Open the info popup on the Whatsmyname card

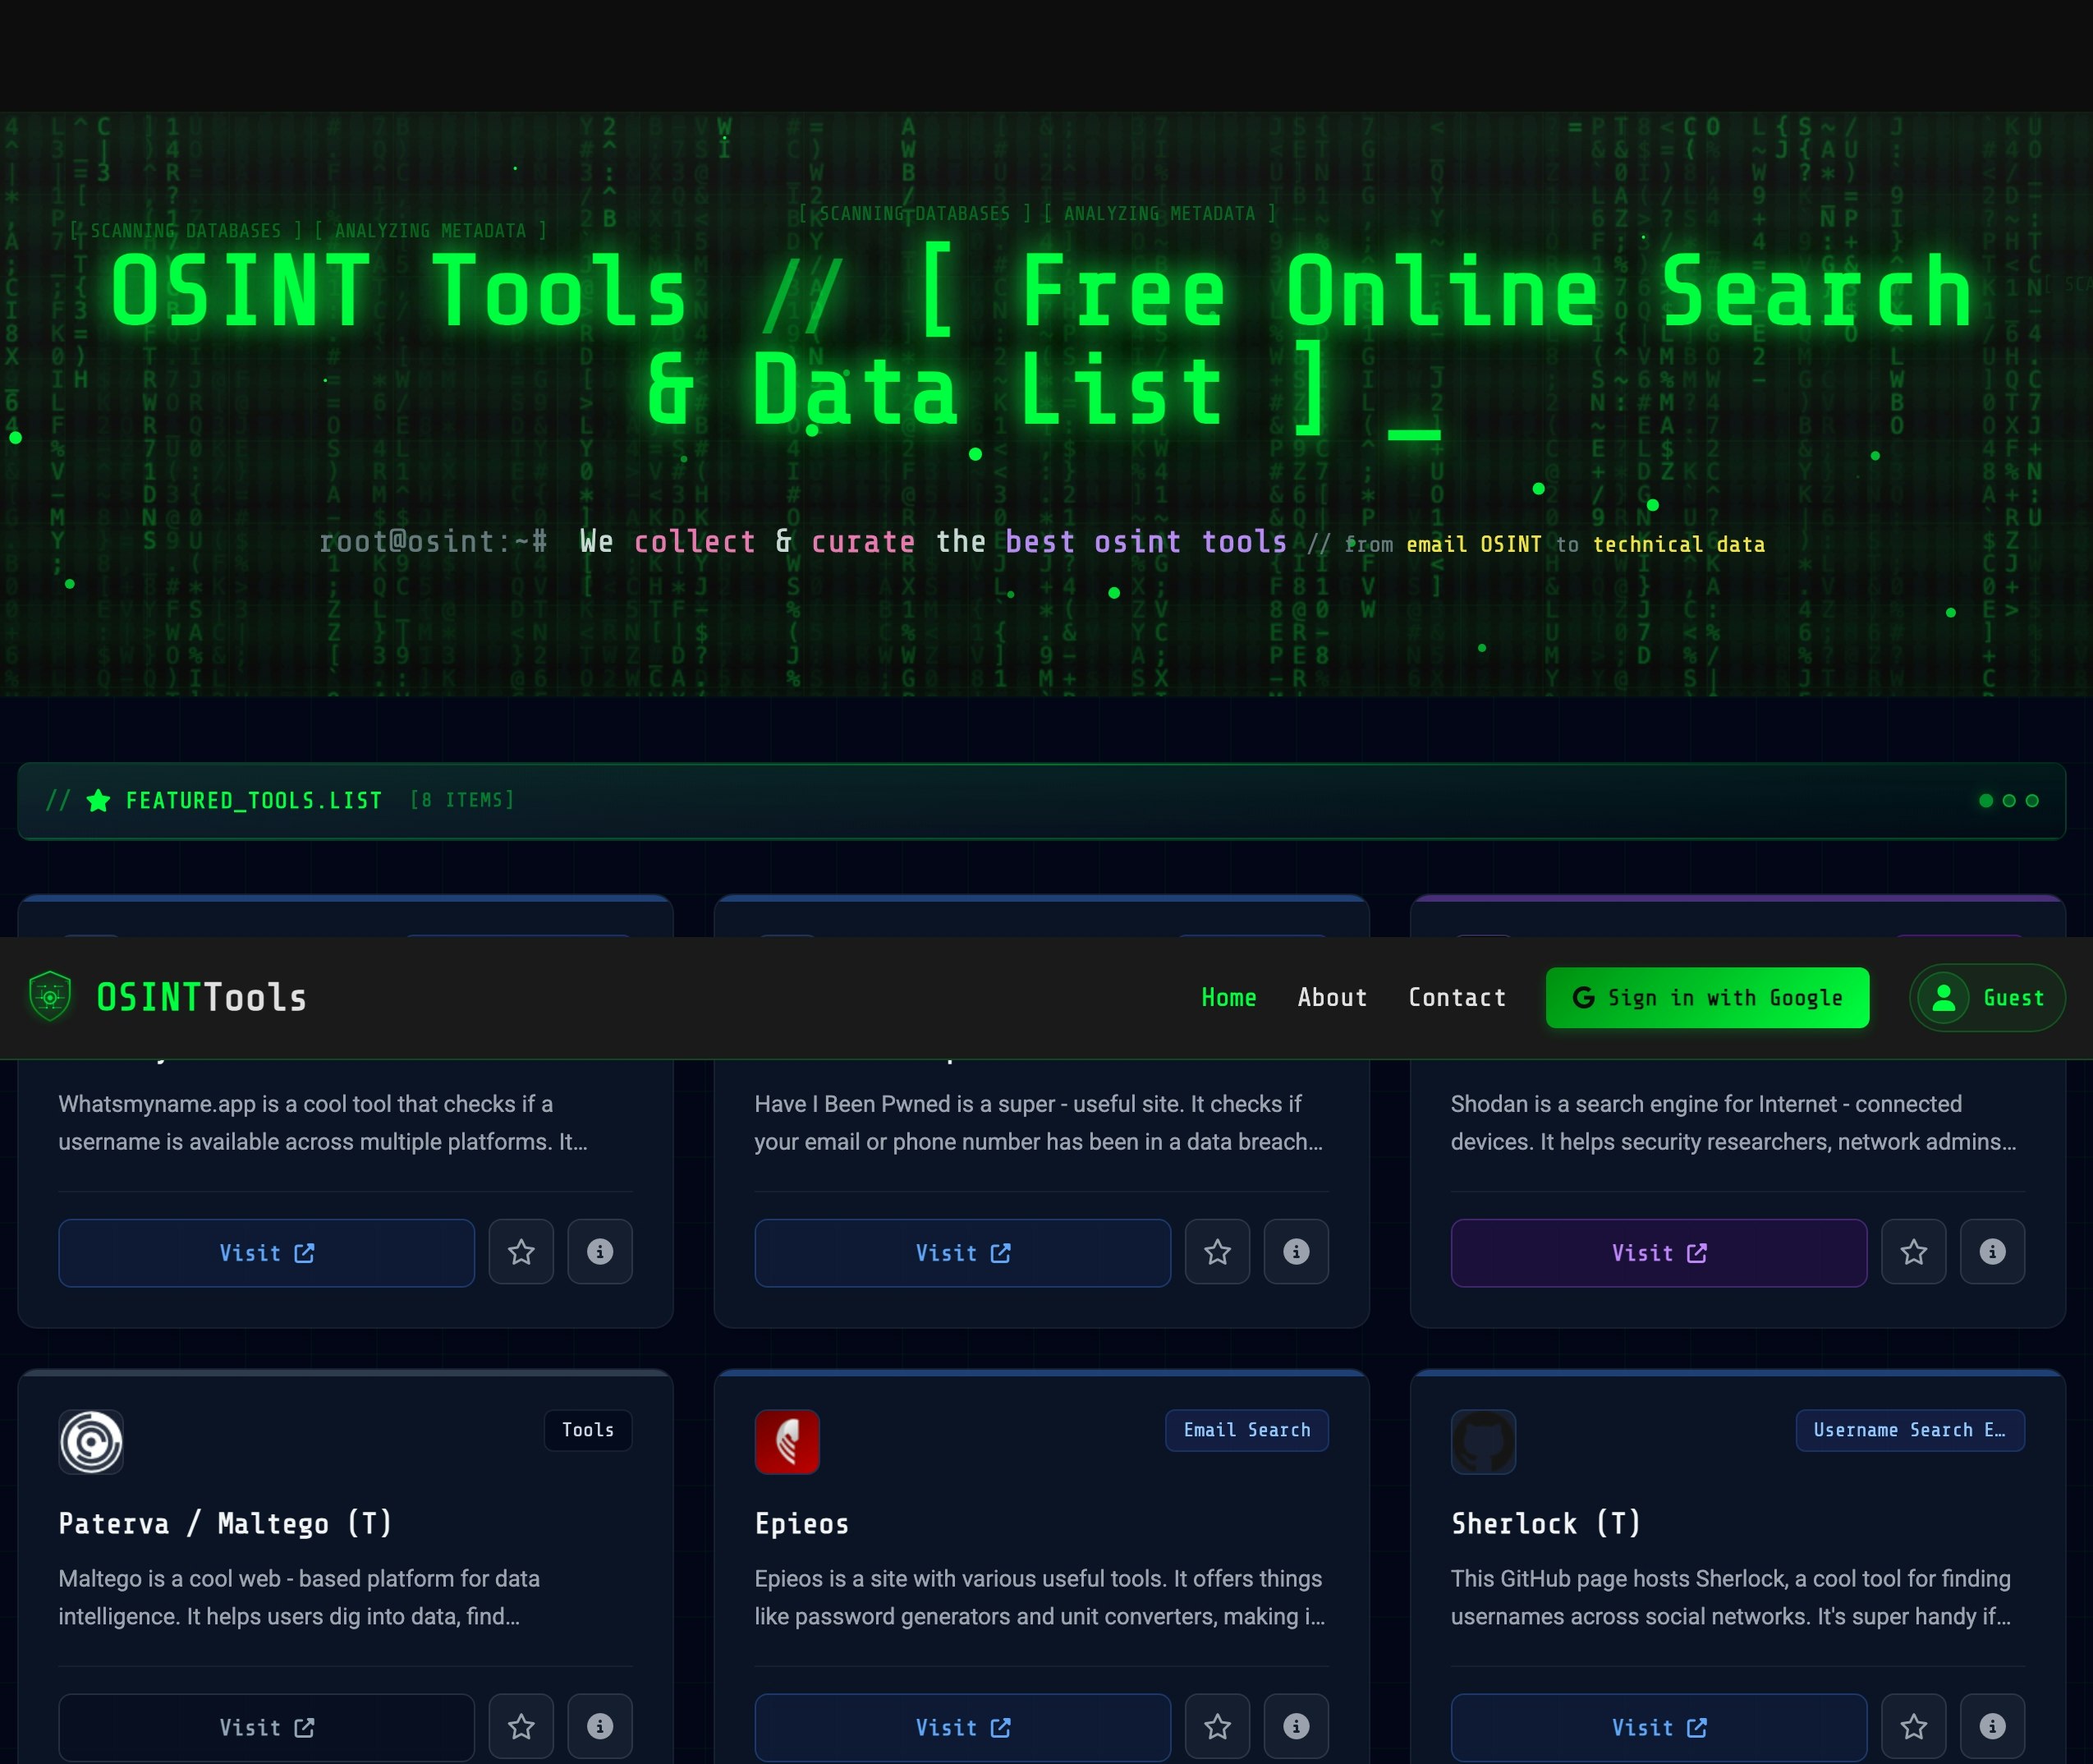click(600, 1252)
